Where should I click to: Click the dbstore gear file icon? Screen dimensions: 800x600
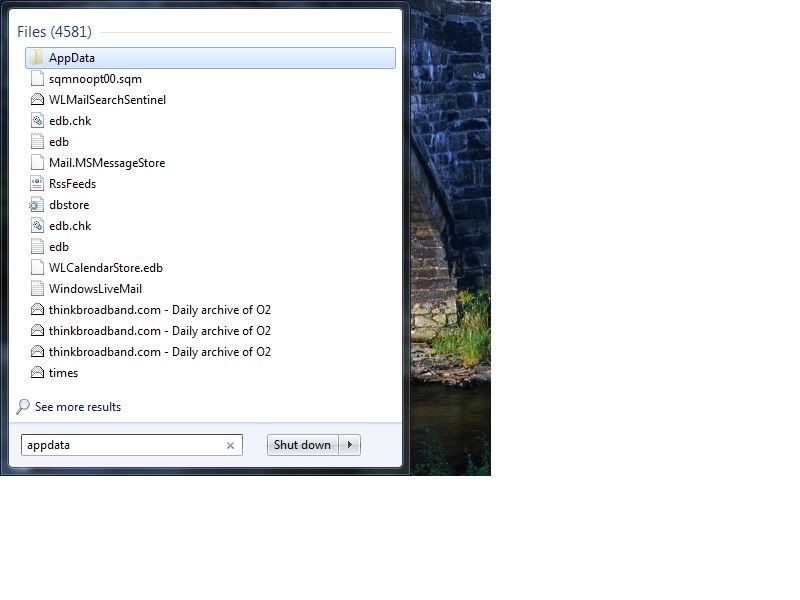36,205
